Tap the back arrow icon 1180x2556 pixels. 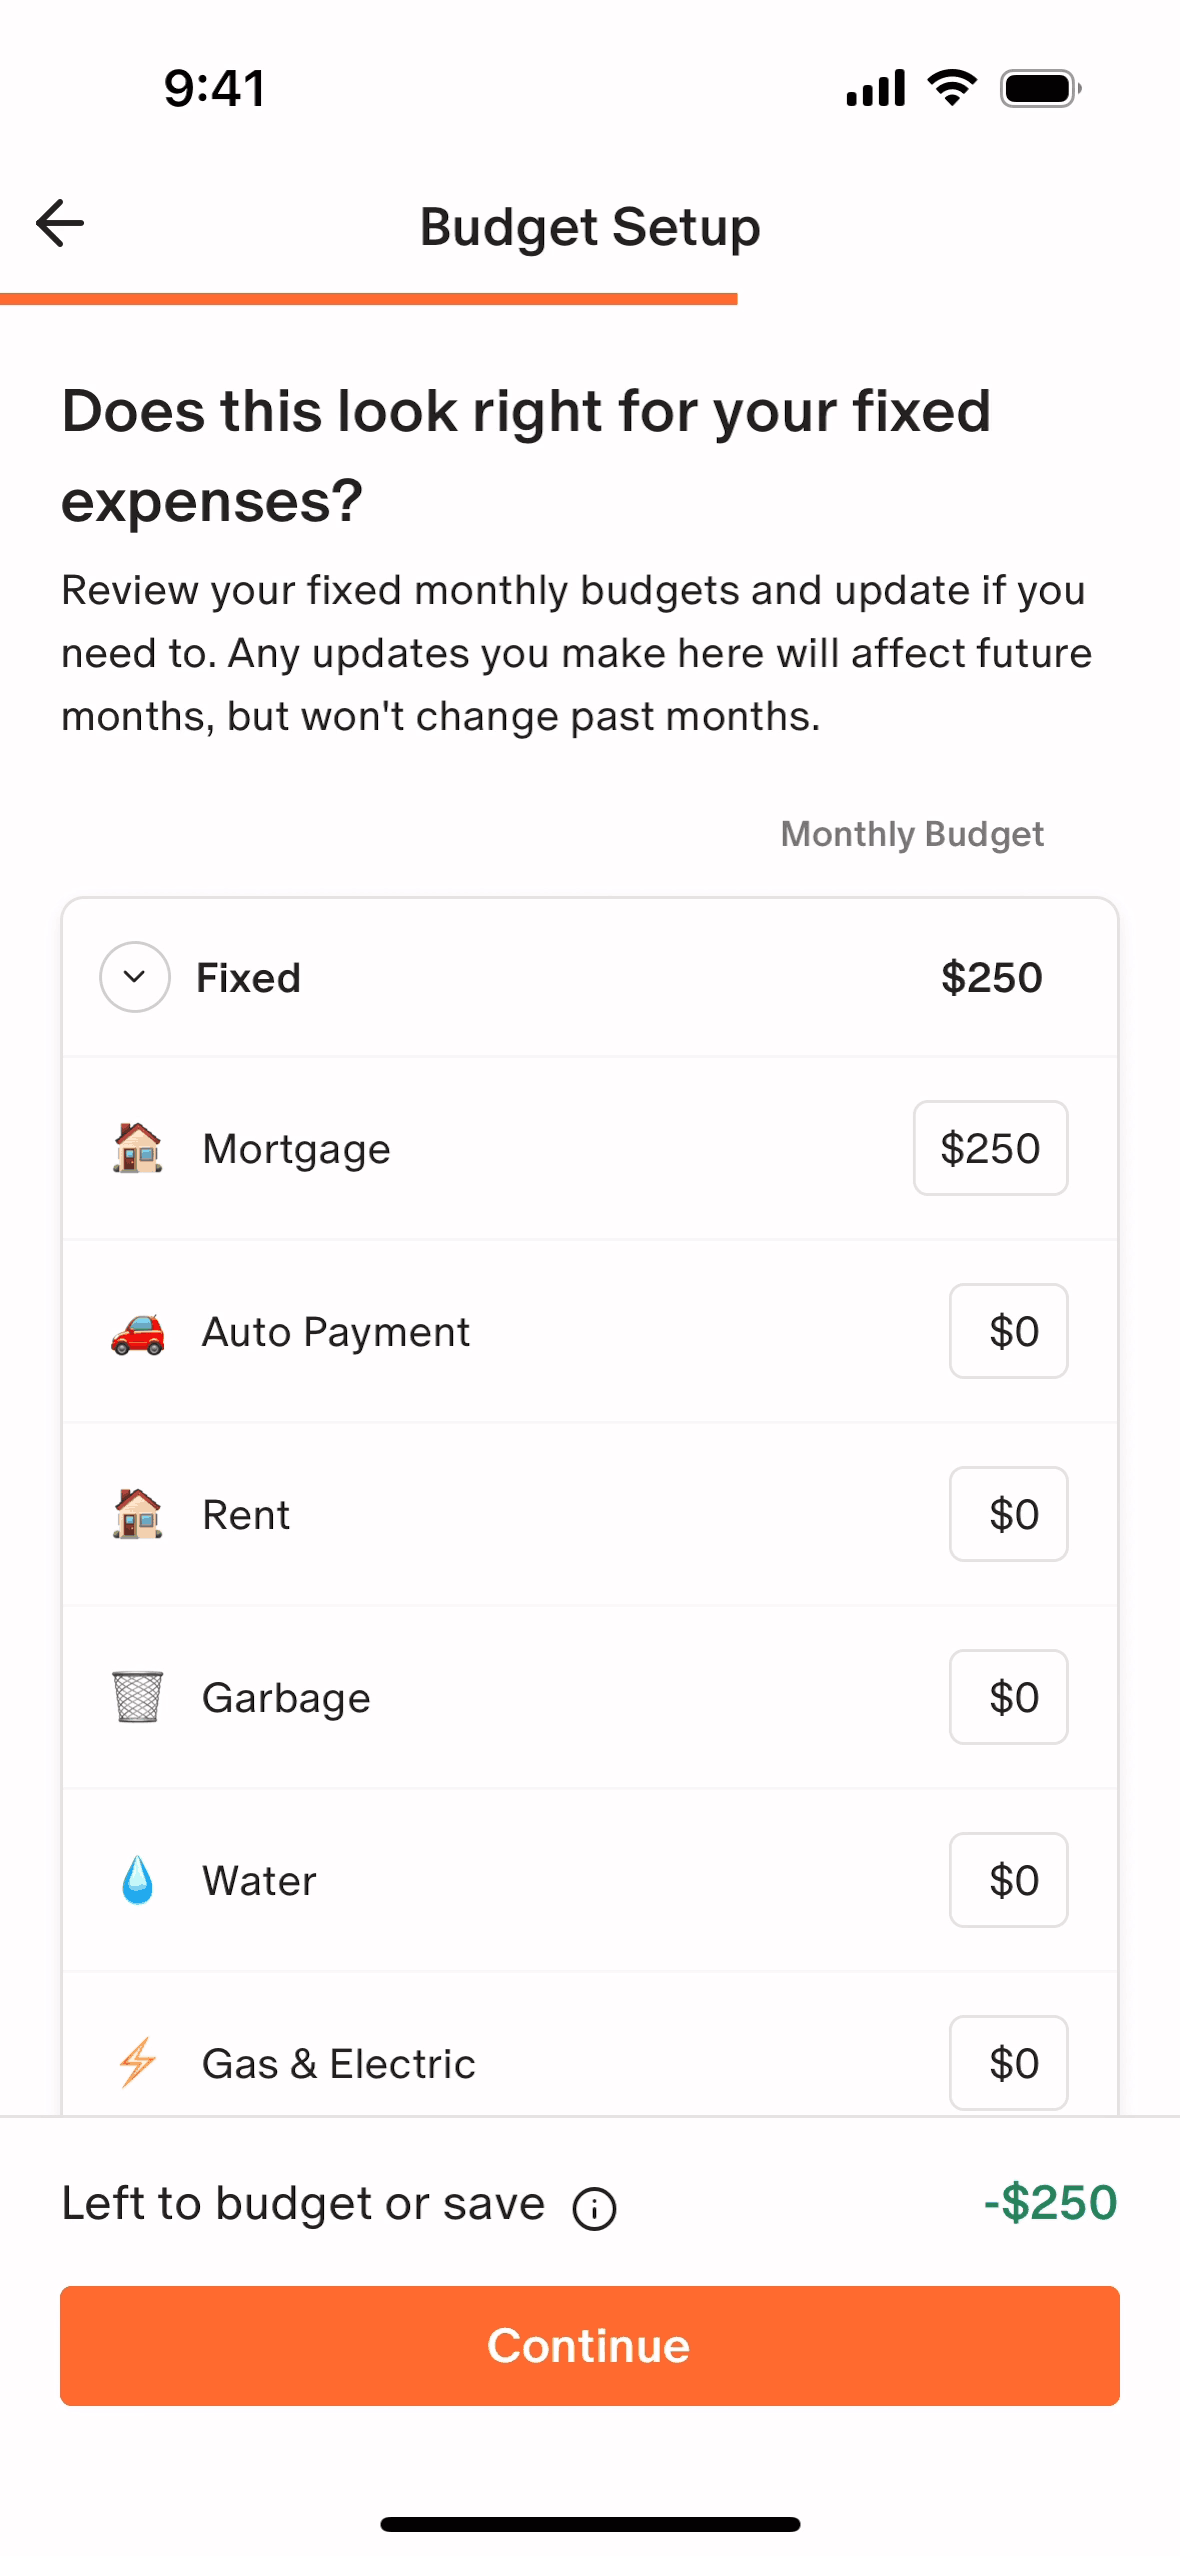point(60,223)
